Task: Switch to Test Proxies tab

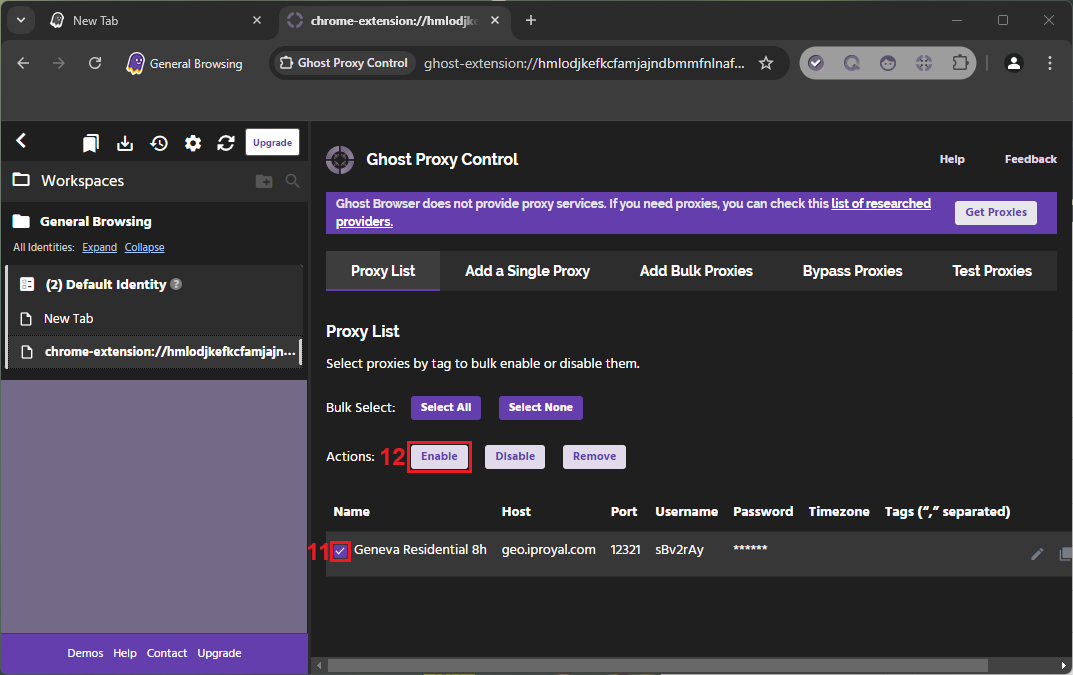Action: pyautogui.click(x=992, y=271)
